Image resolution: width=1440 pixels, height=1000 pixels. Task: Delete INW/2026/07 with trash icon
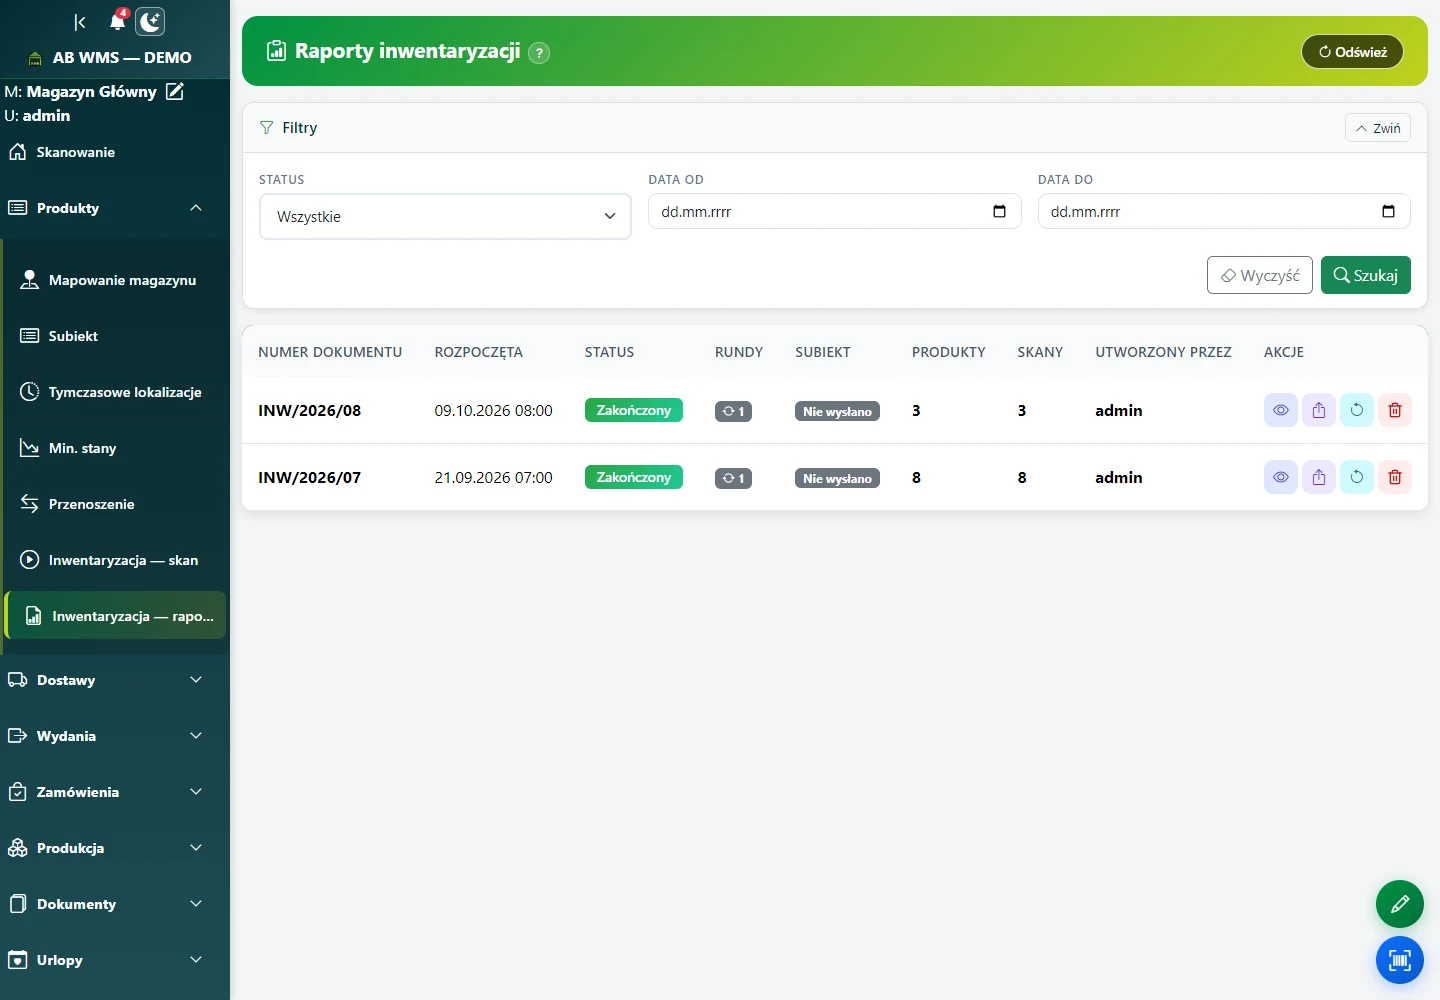[x=1395, y=477]
